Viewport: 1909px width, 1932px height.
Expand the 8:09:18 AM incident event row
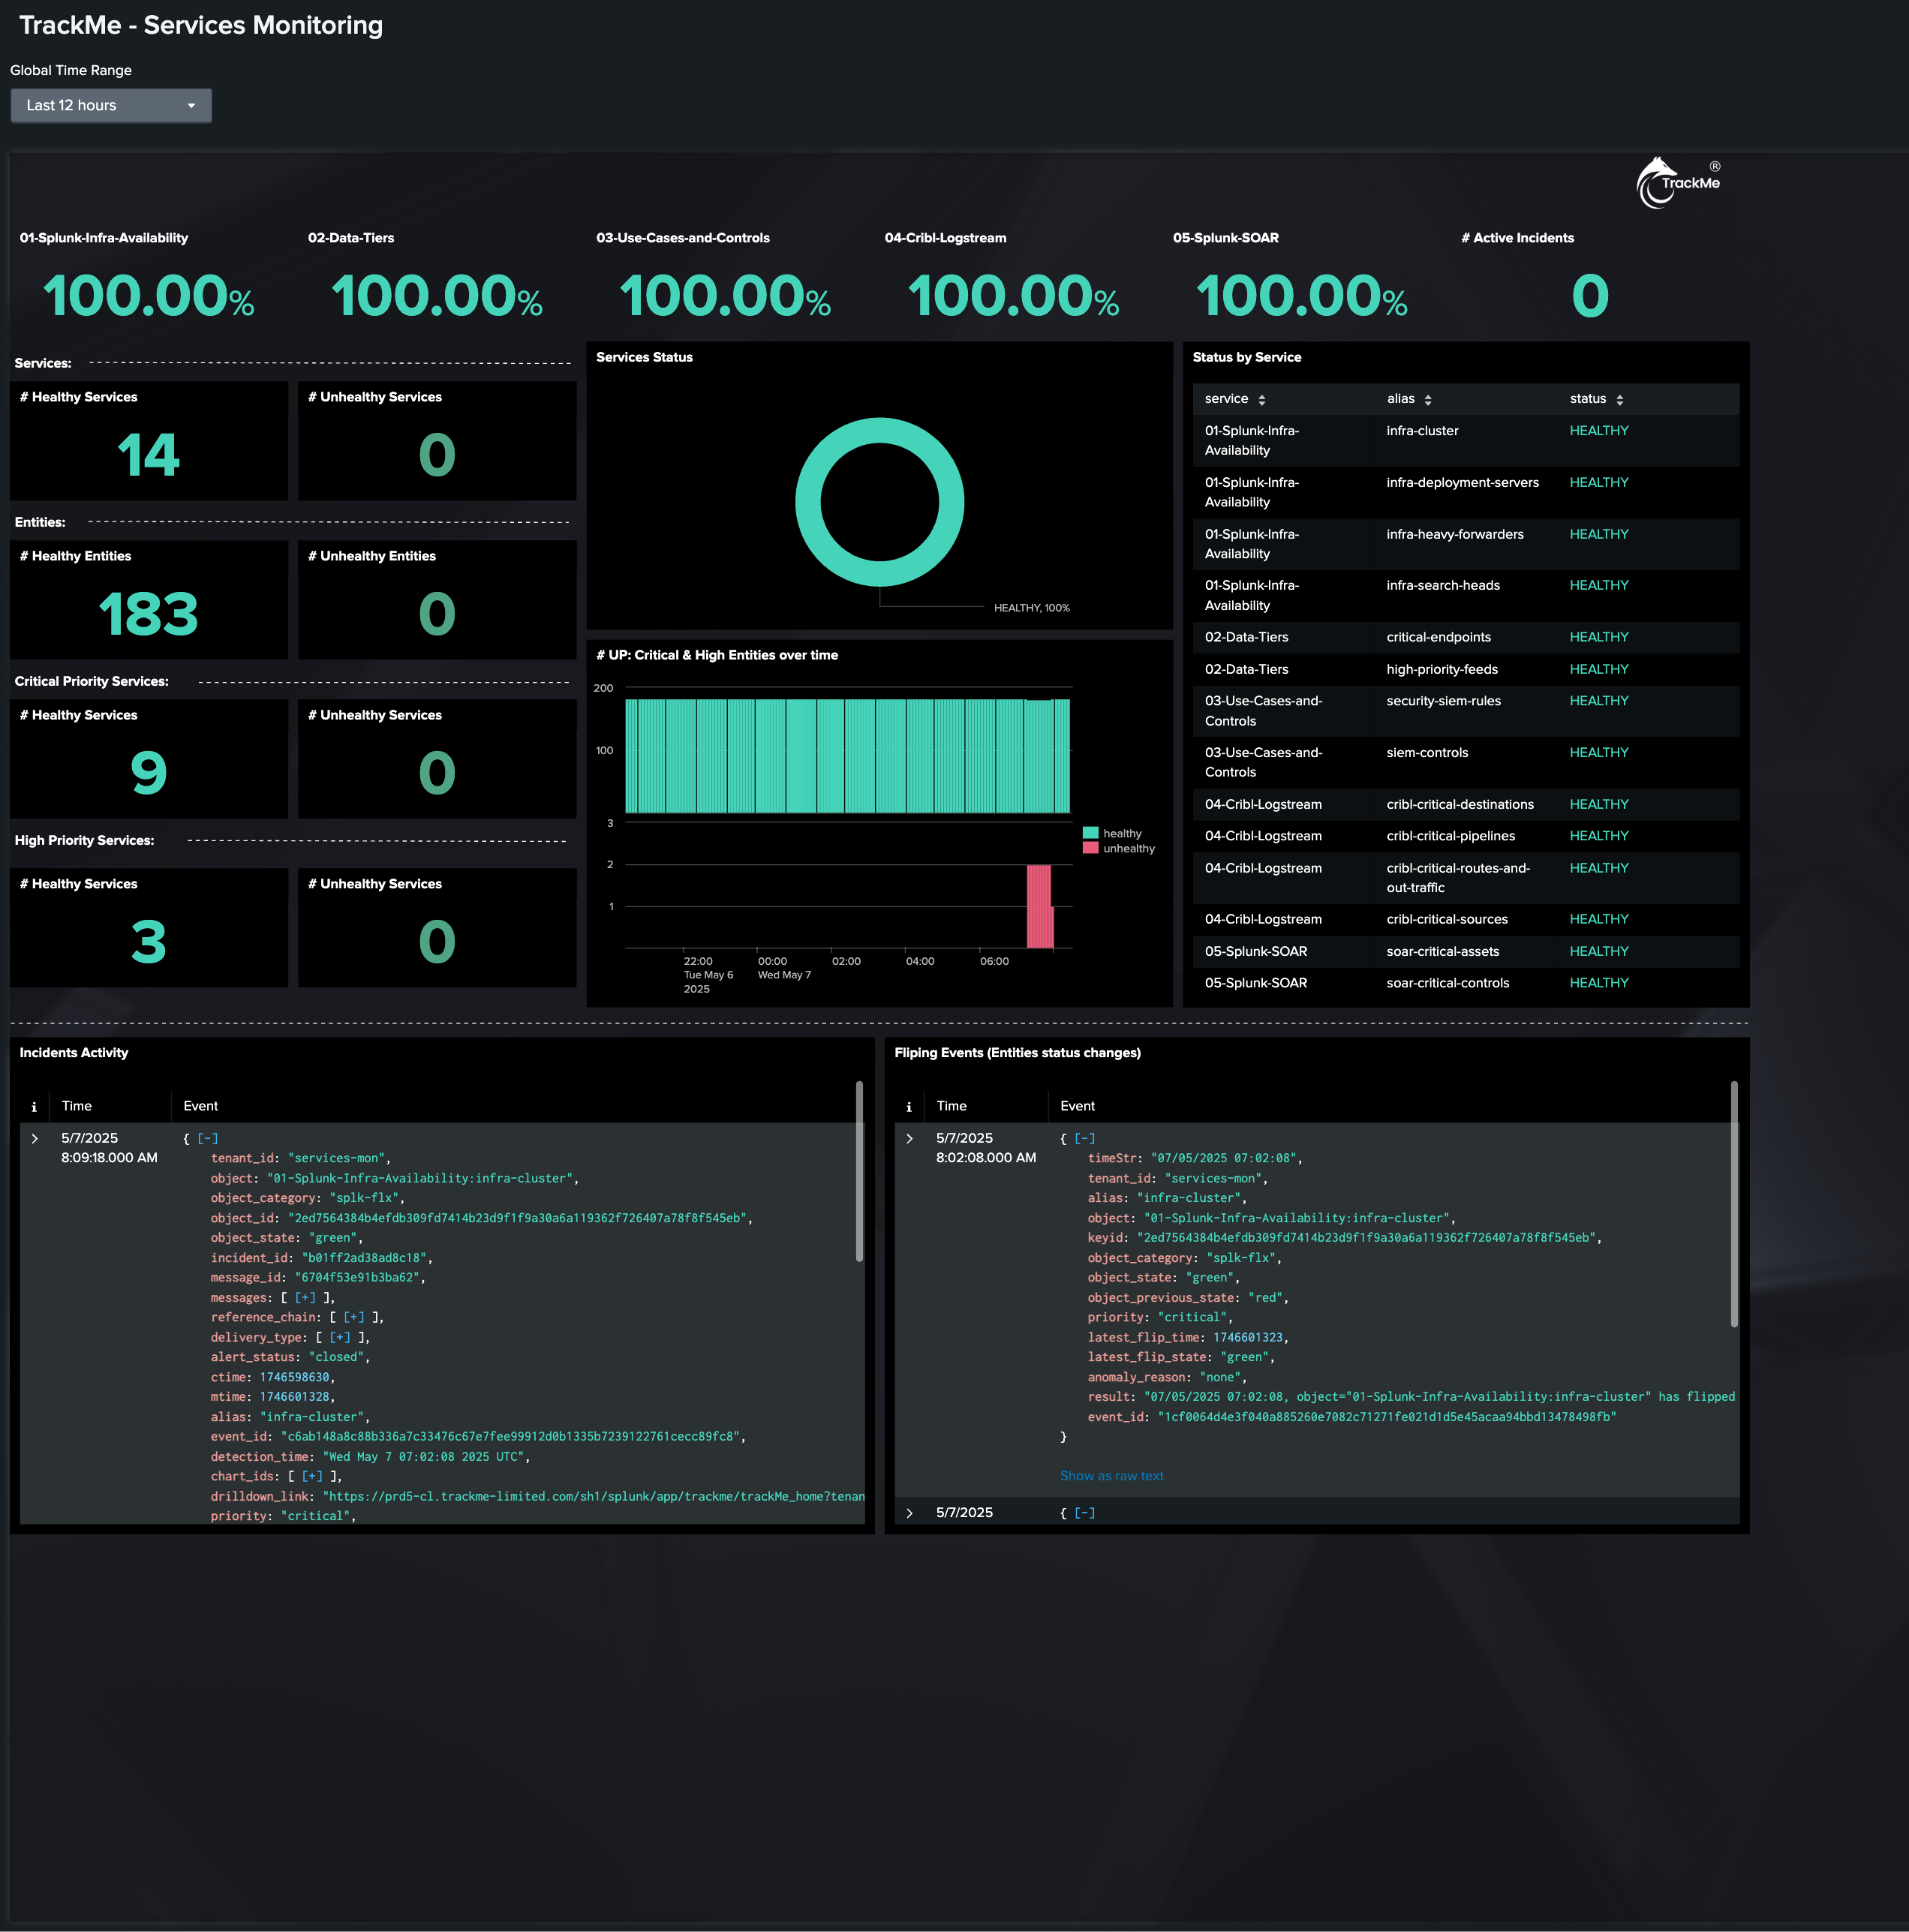pyautogui.click(x=35, y=1138)
